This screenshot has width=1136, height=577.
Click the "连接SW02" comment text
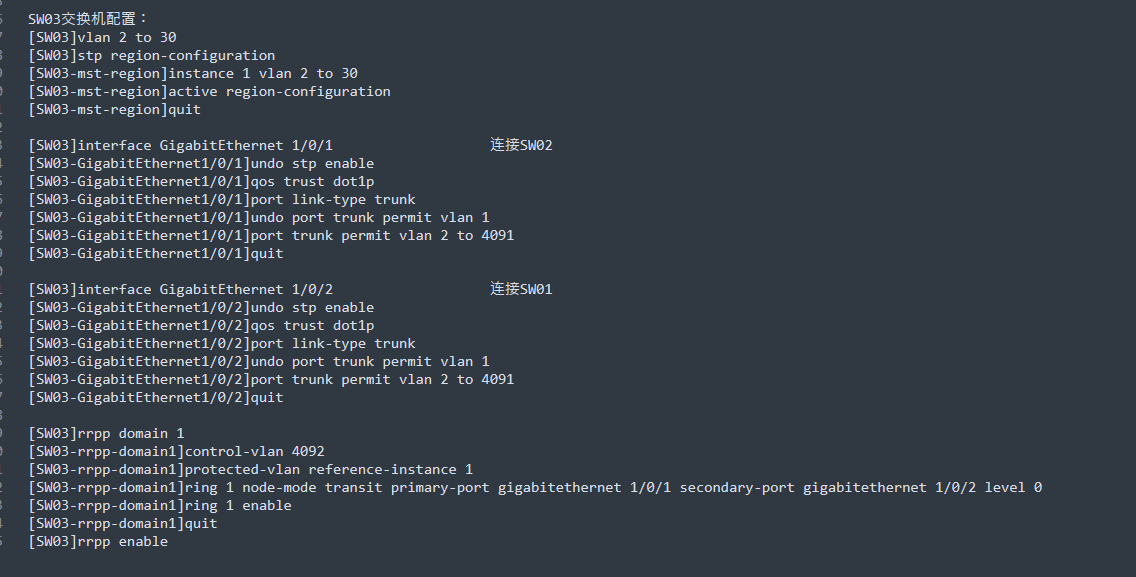coord(521,145)
